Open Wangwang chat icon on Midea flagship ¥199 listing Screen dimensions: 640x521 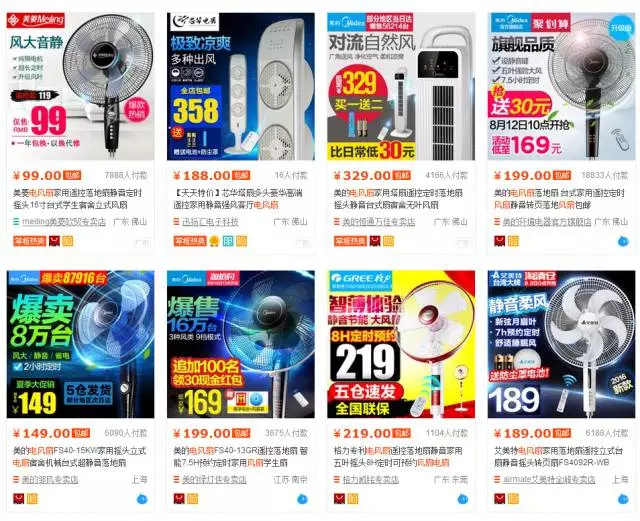pos(623,241)
